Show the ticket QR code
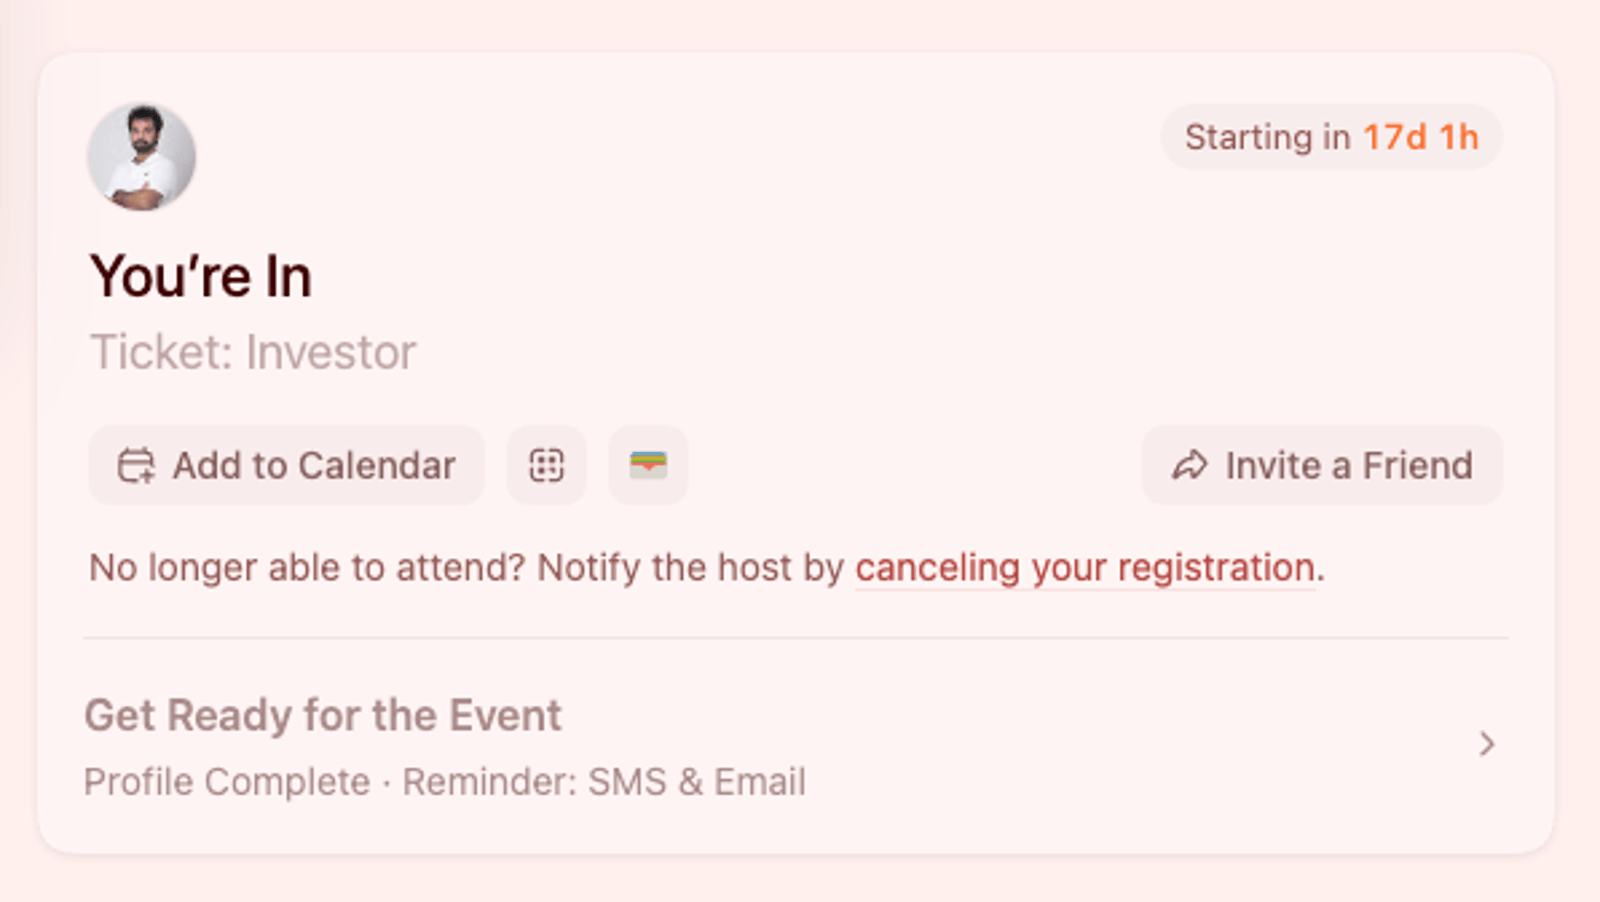This screenshot has height=902, width=1600. pos(546,466)
